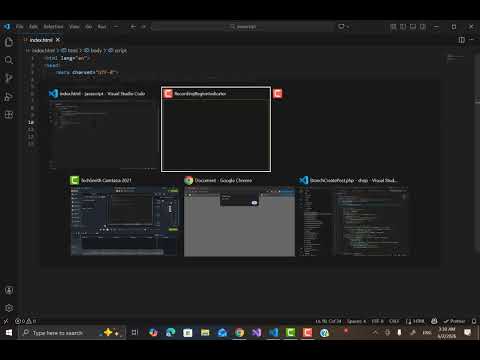Click the Type here to search box
Image resolution: width=480 pixels, height=360 pixels.
click(72, 333)
